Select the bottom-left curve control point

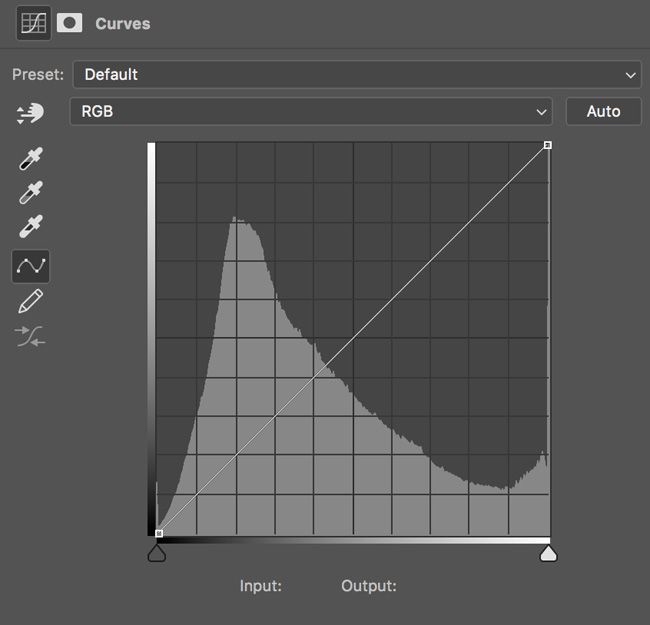click(159, 533)
